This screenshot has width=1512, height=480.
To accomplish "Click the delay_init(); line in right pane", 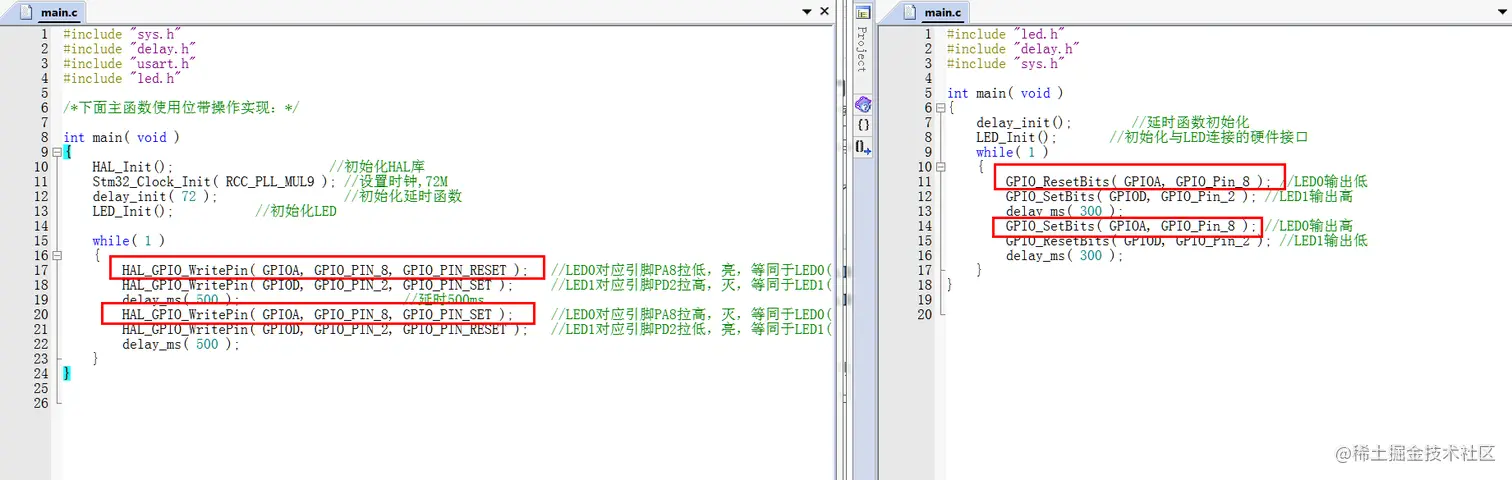I will (x=1024, y=122).
